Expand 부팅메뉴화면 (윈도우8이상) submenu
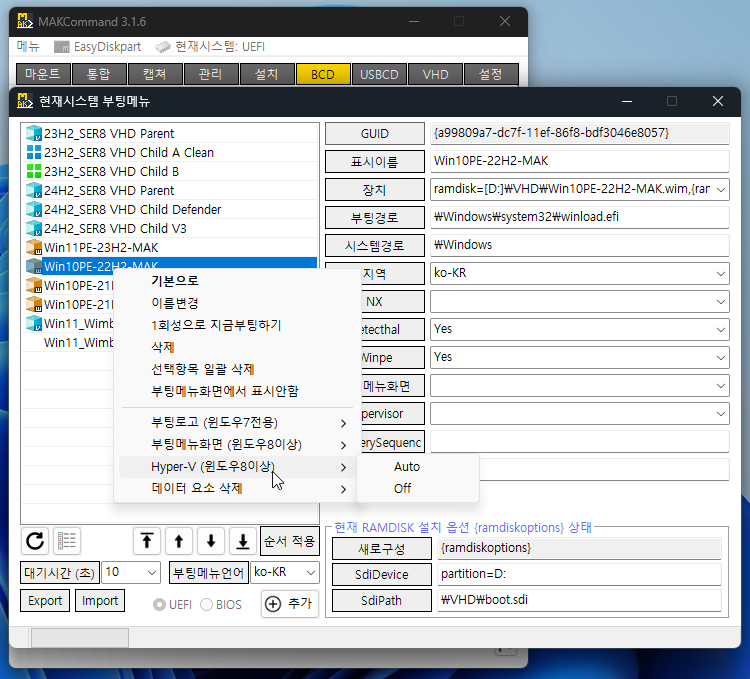The image size is (750, 679). [237, 445]
